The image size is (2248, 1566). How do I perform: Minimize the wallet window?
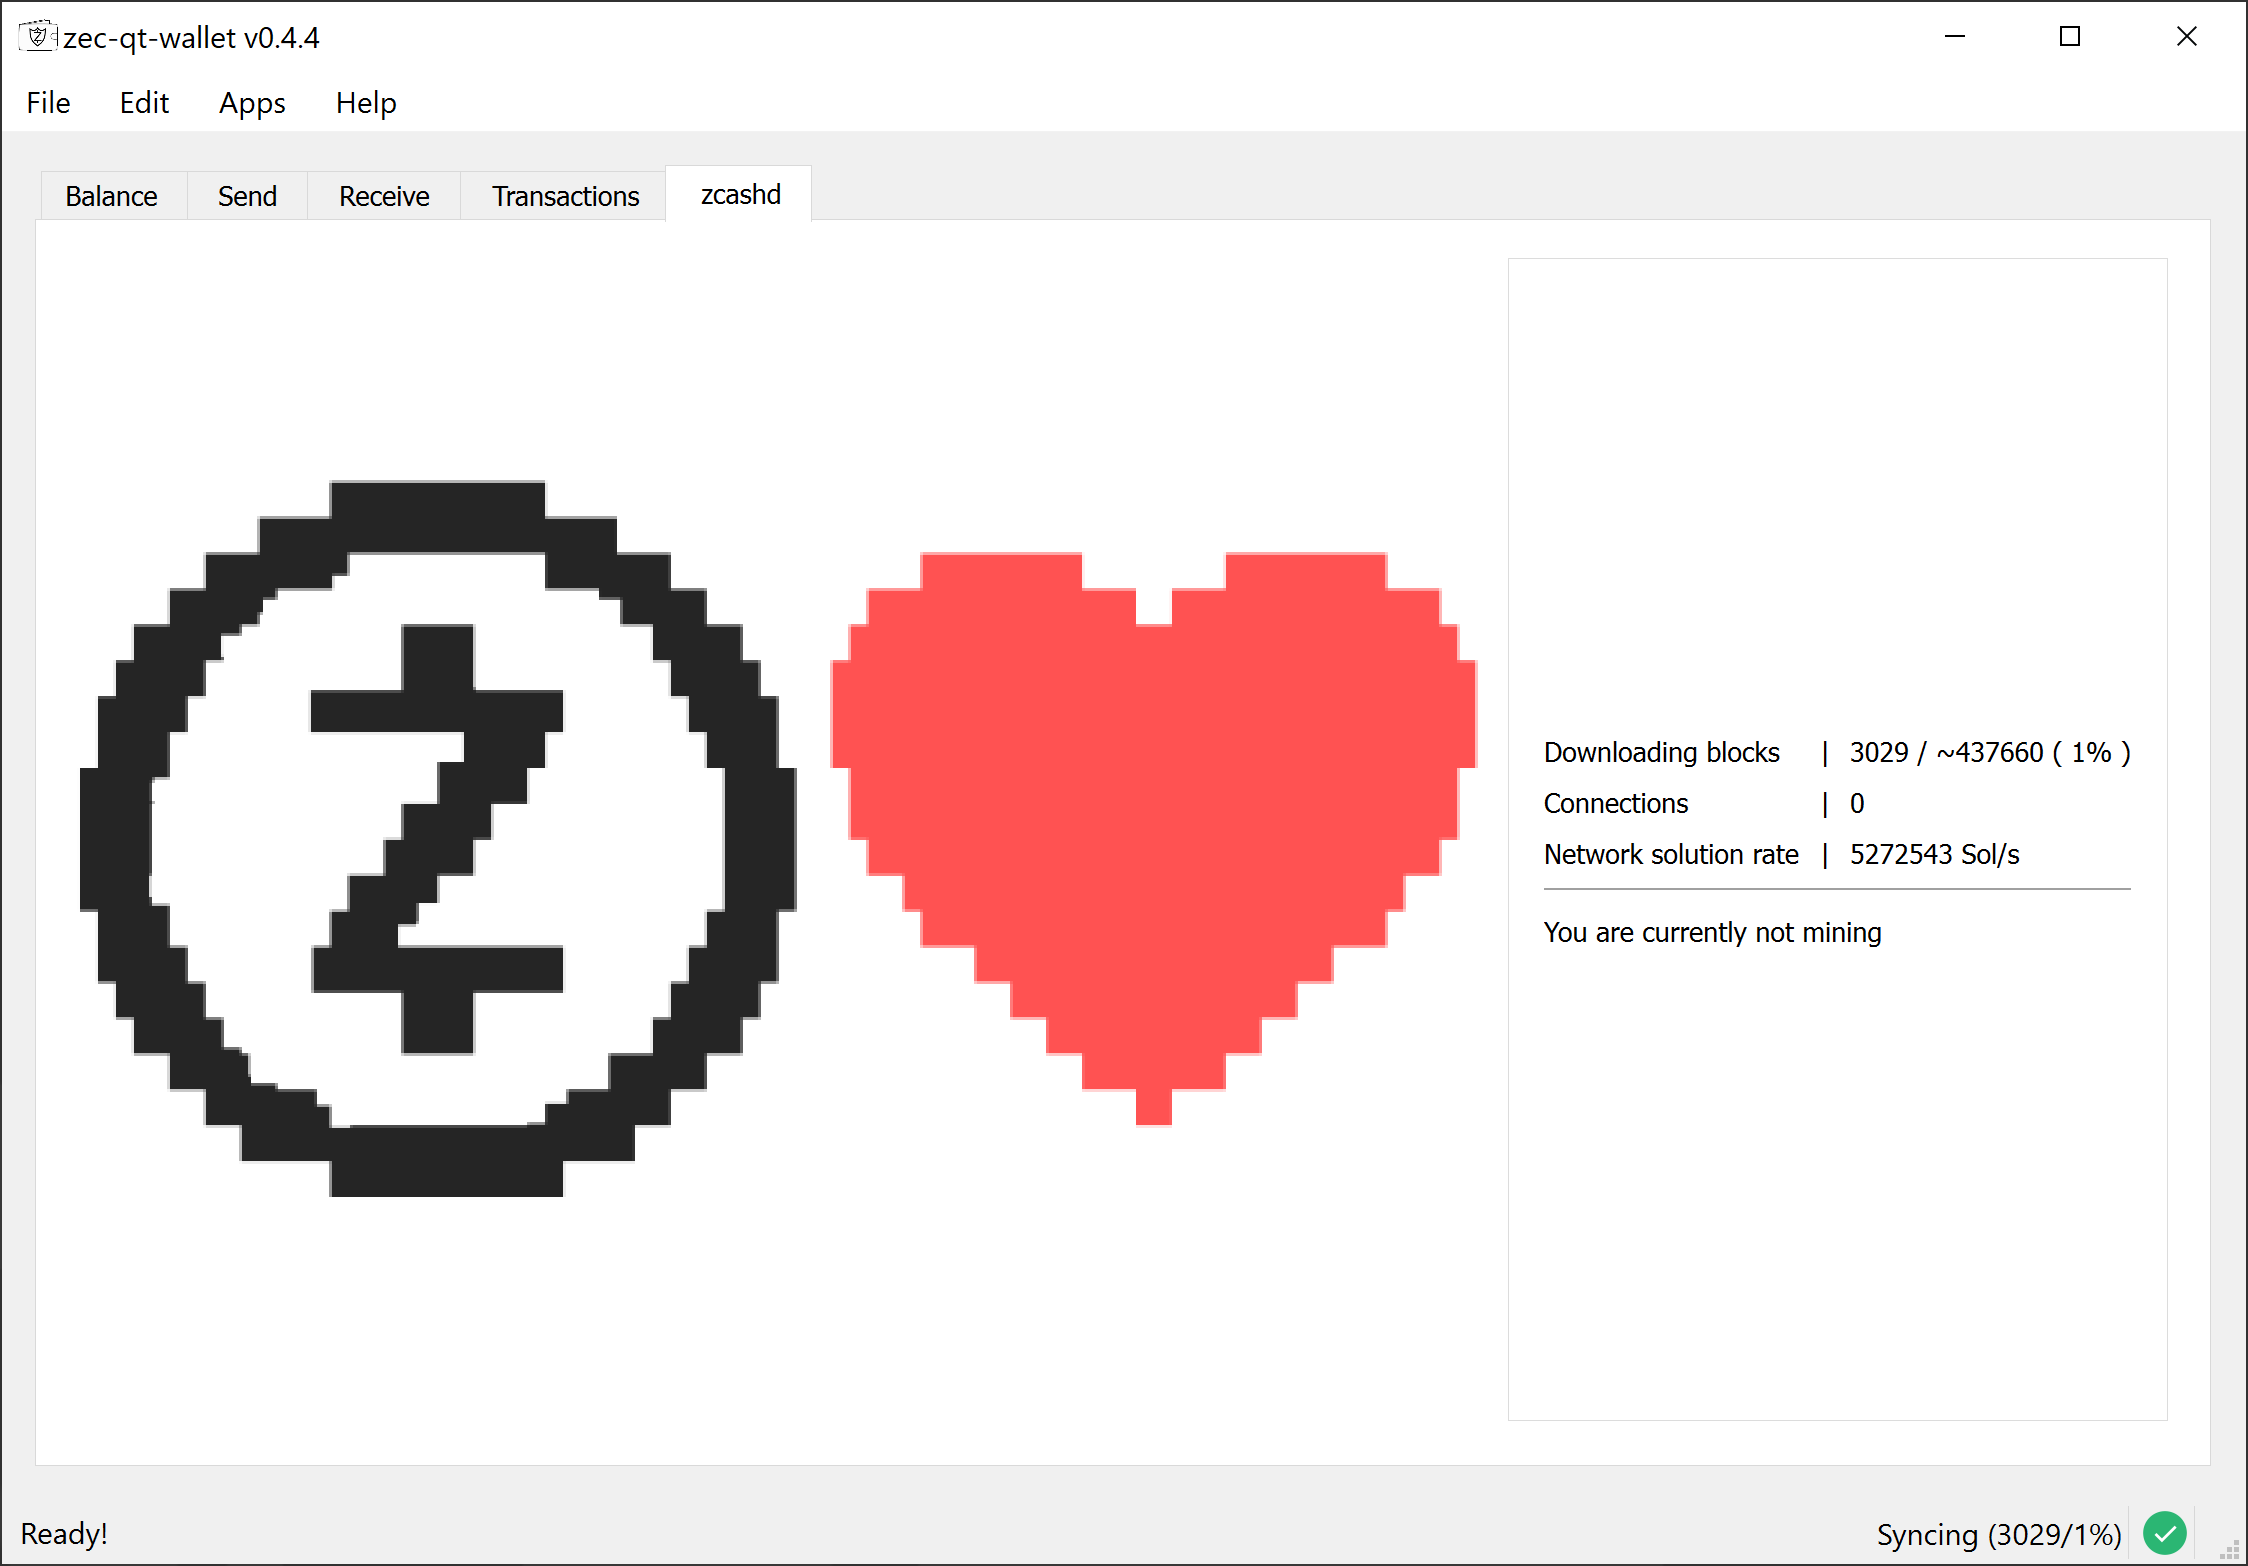(x=1955, y=37)
